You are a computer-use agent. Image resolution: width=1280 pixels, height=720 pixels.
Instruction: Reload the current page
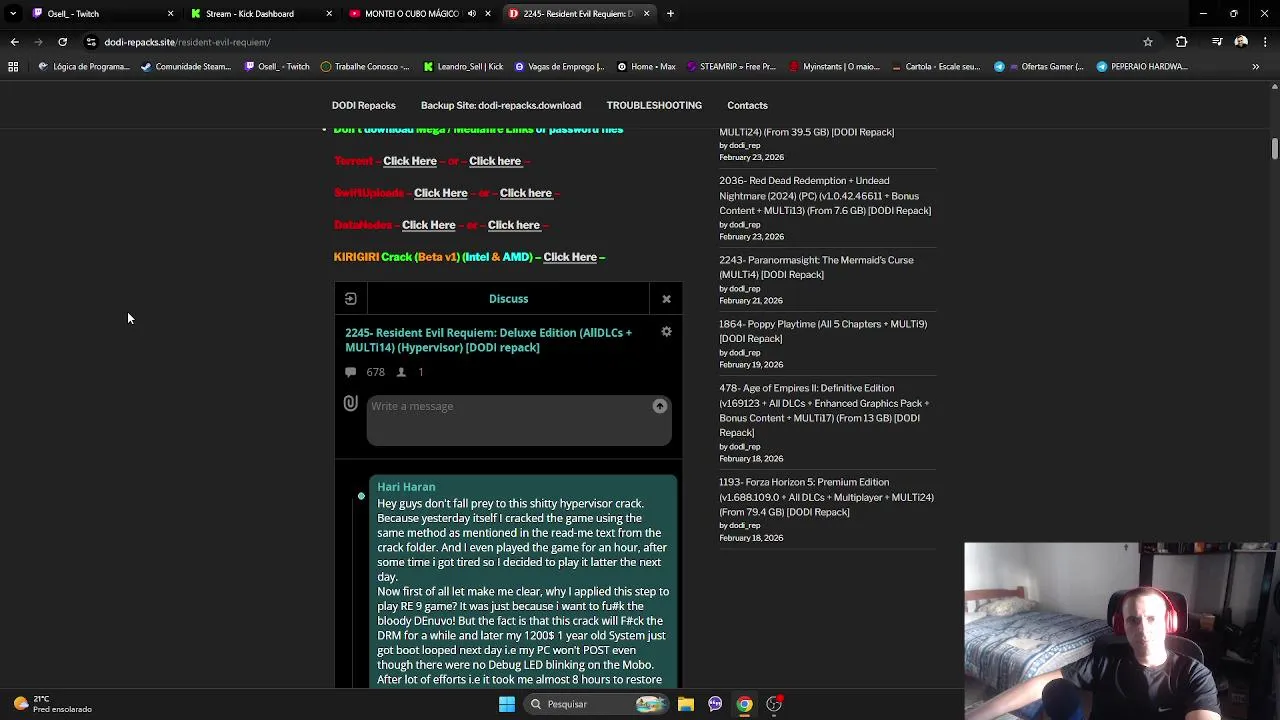[x=62, y=42]
